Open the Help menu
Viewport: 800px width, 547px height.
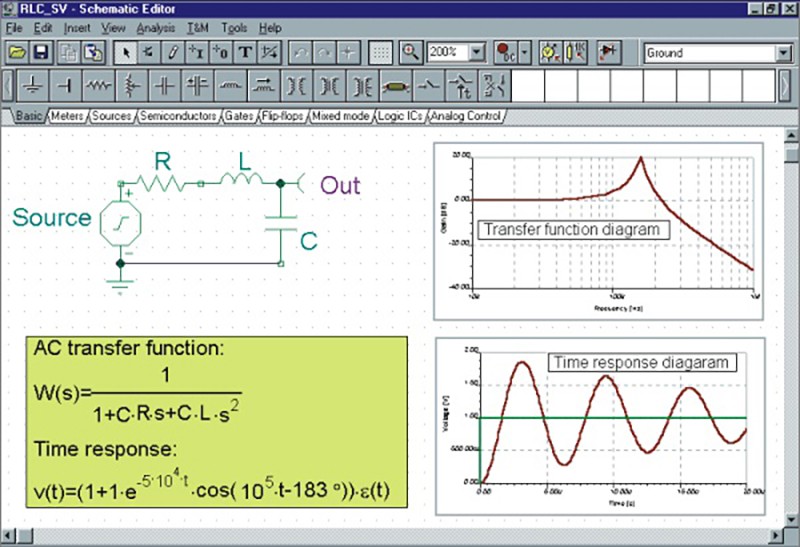[x=270, y=28]
